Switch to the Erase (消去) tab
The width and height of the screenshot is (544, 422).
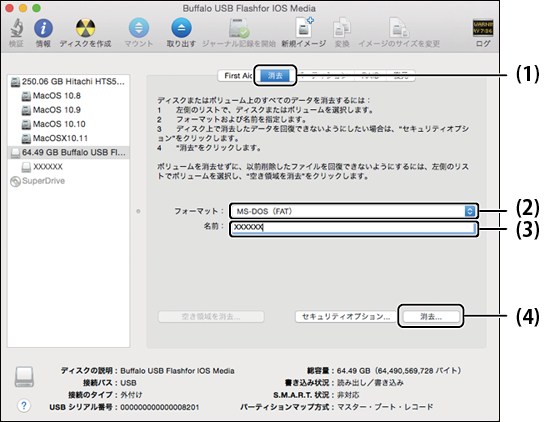pyautogui.click(x=275, y=76)
